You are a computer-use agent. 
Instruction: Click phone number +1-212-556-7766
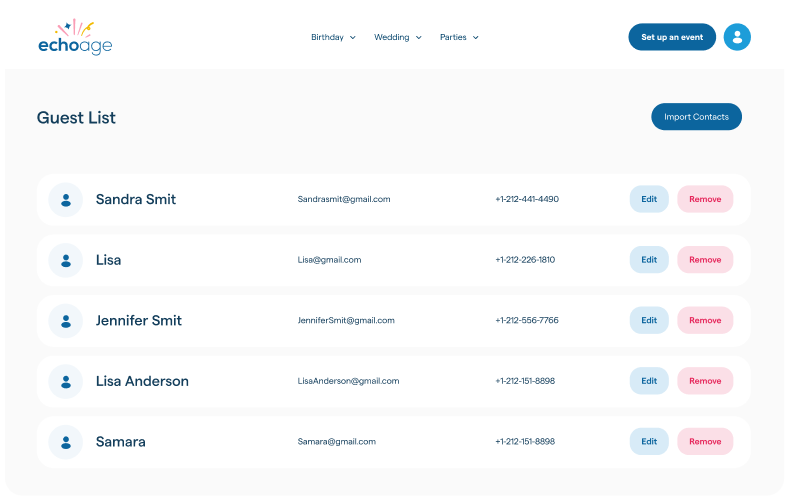527,320
